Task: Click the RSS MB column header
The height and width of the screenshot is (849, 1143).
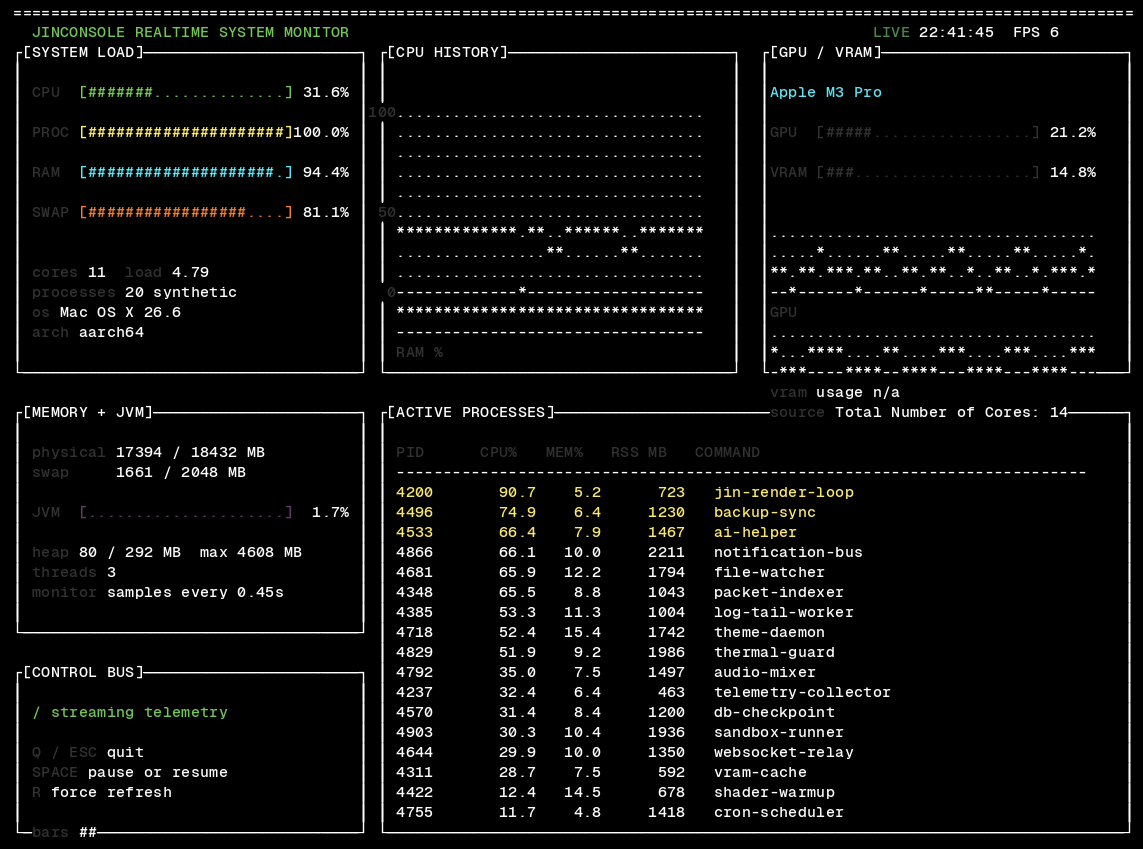Action: pos(639,453)
